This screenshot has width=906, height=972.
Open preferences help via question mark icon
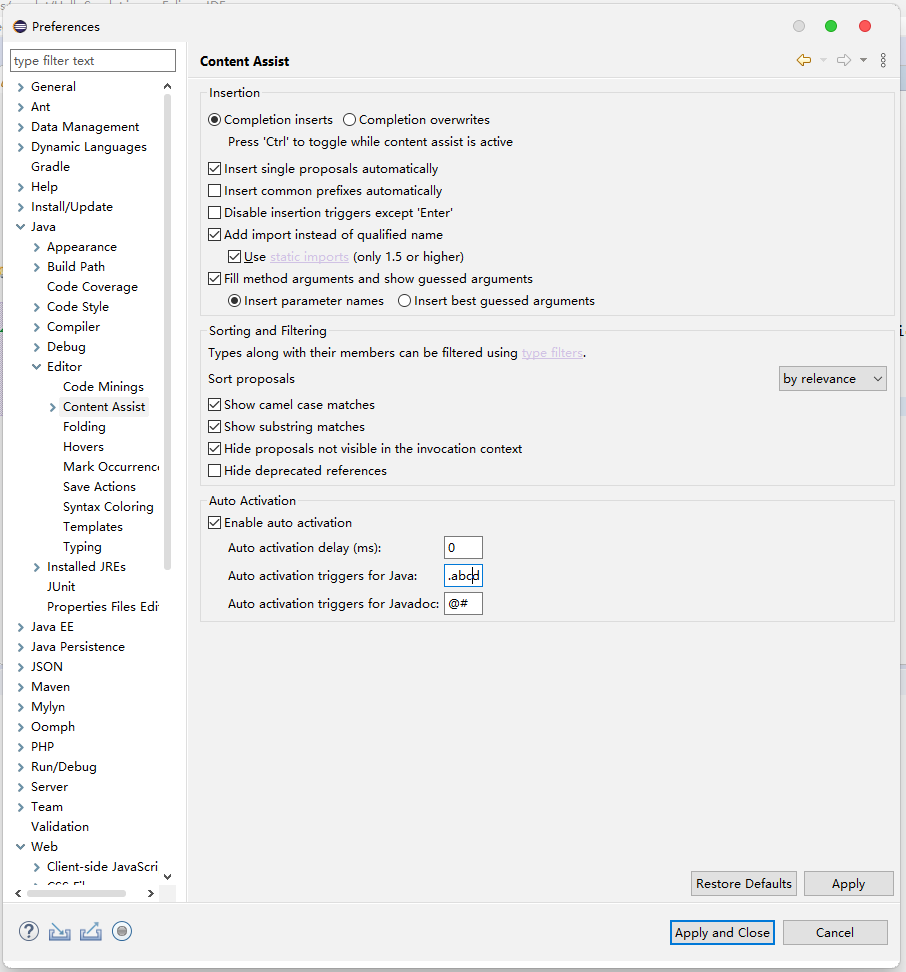click(x=28, y=931)
